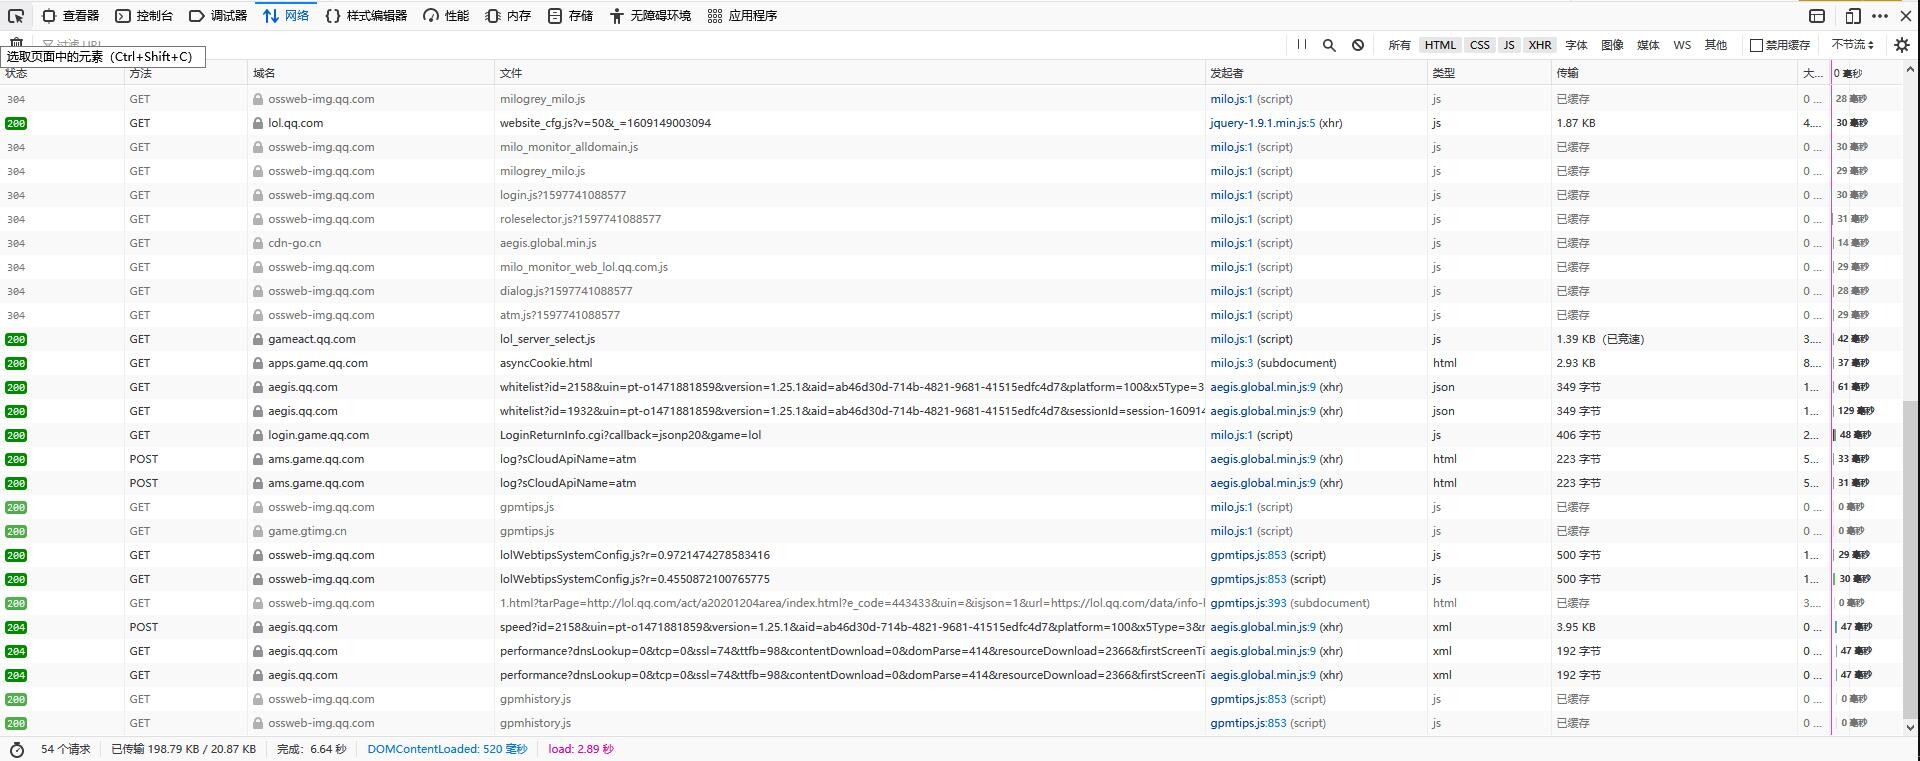The image size is (1920, 761).
Task: Switch to the 控制台 tab
Action: click(x=144, y=16)
